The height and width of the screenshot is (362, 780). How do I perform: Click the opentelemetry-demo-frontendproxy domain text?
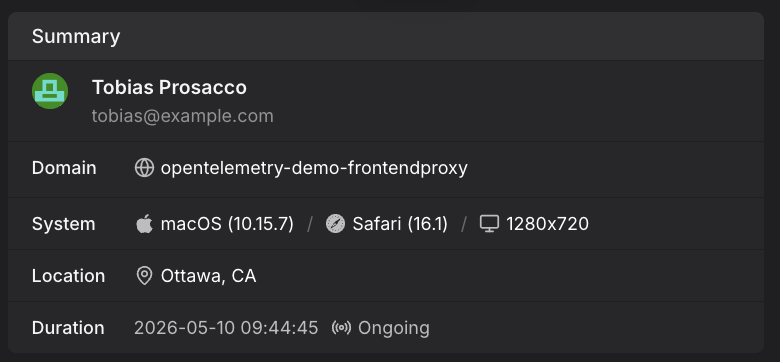tap(314, 168)
